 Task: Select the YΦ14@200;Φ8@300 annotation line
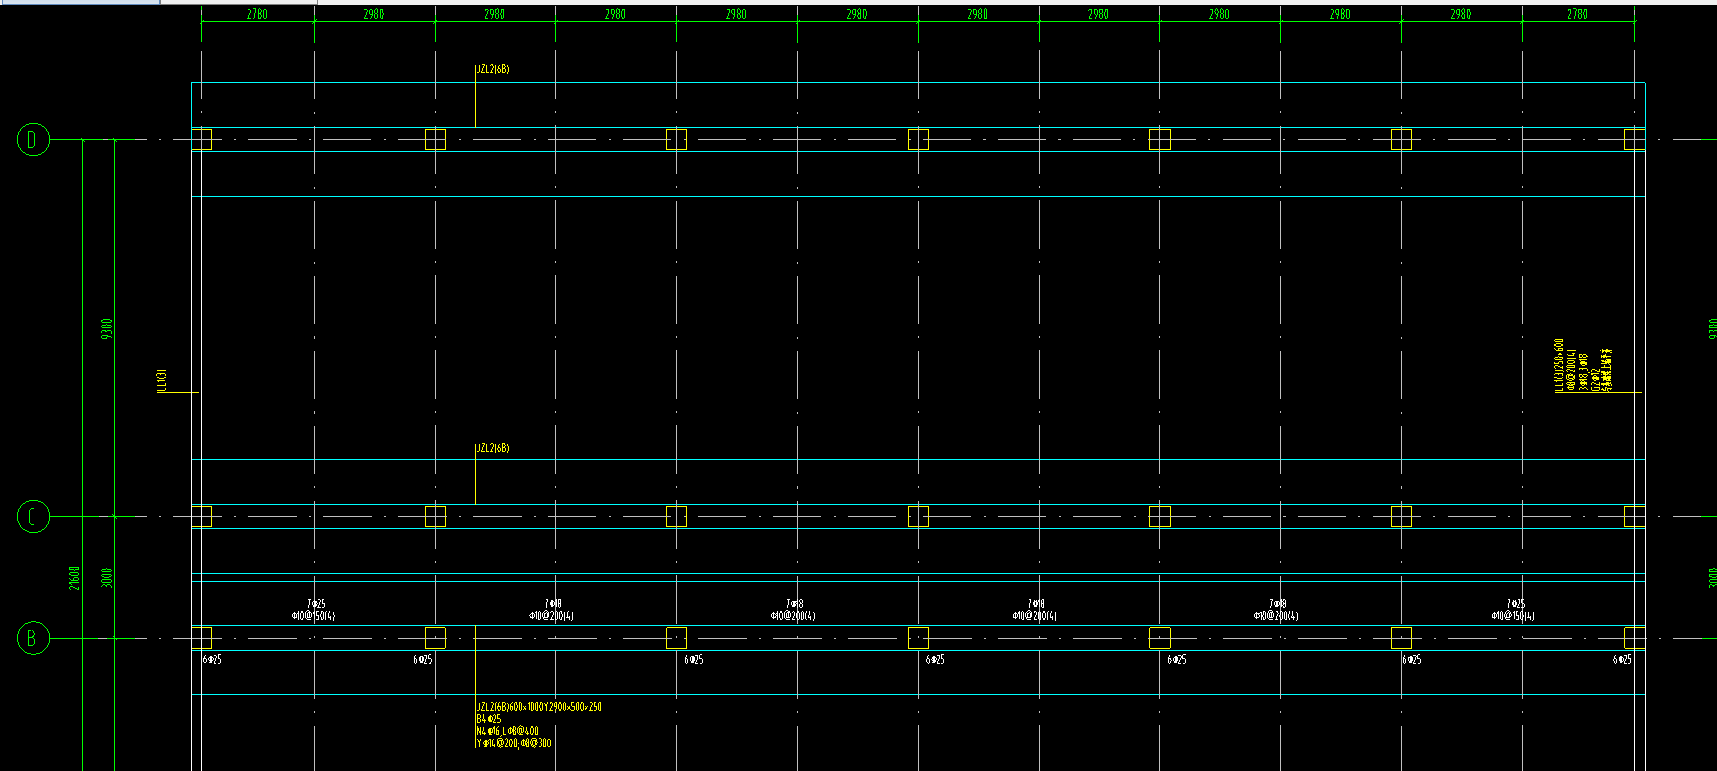tap(514, 743)
